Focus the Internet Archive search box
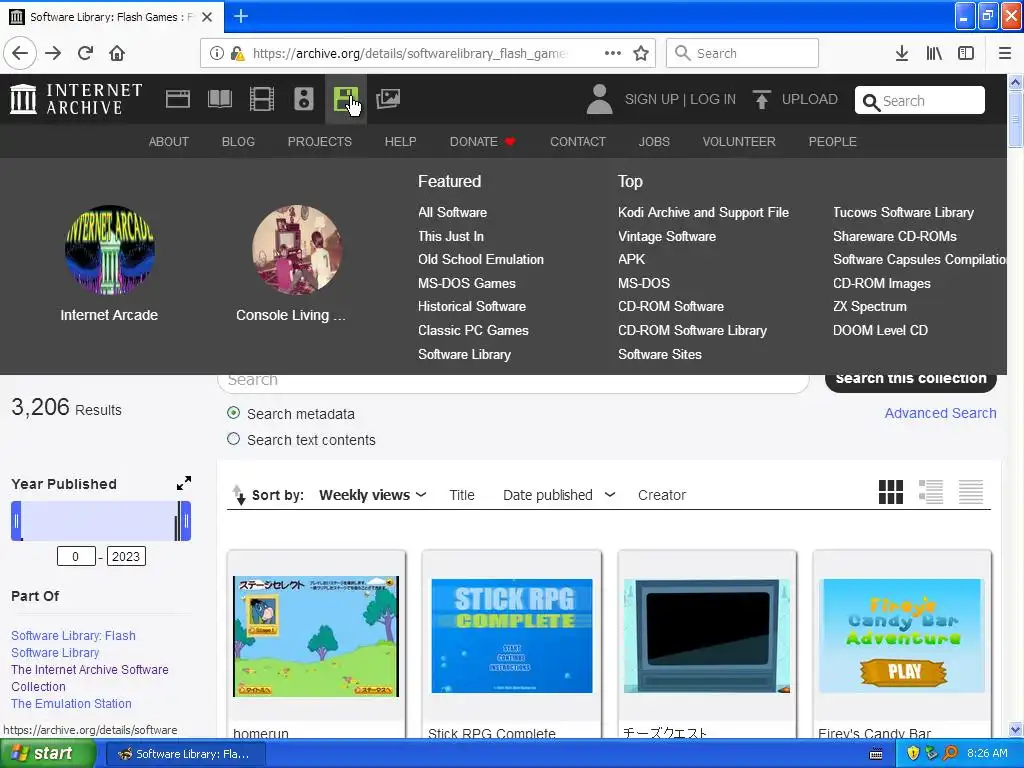This screenshot has width=1024, height=768. coord(920,101)
